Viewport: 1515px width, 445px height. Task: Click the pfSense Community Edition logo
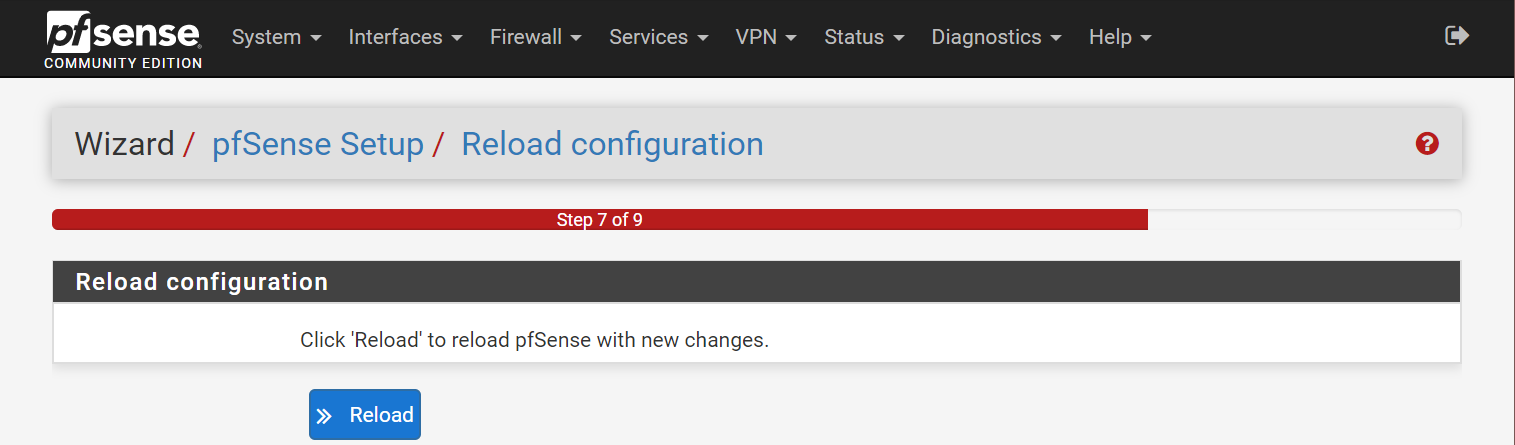(x=124, y=40)
